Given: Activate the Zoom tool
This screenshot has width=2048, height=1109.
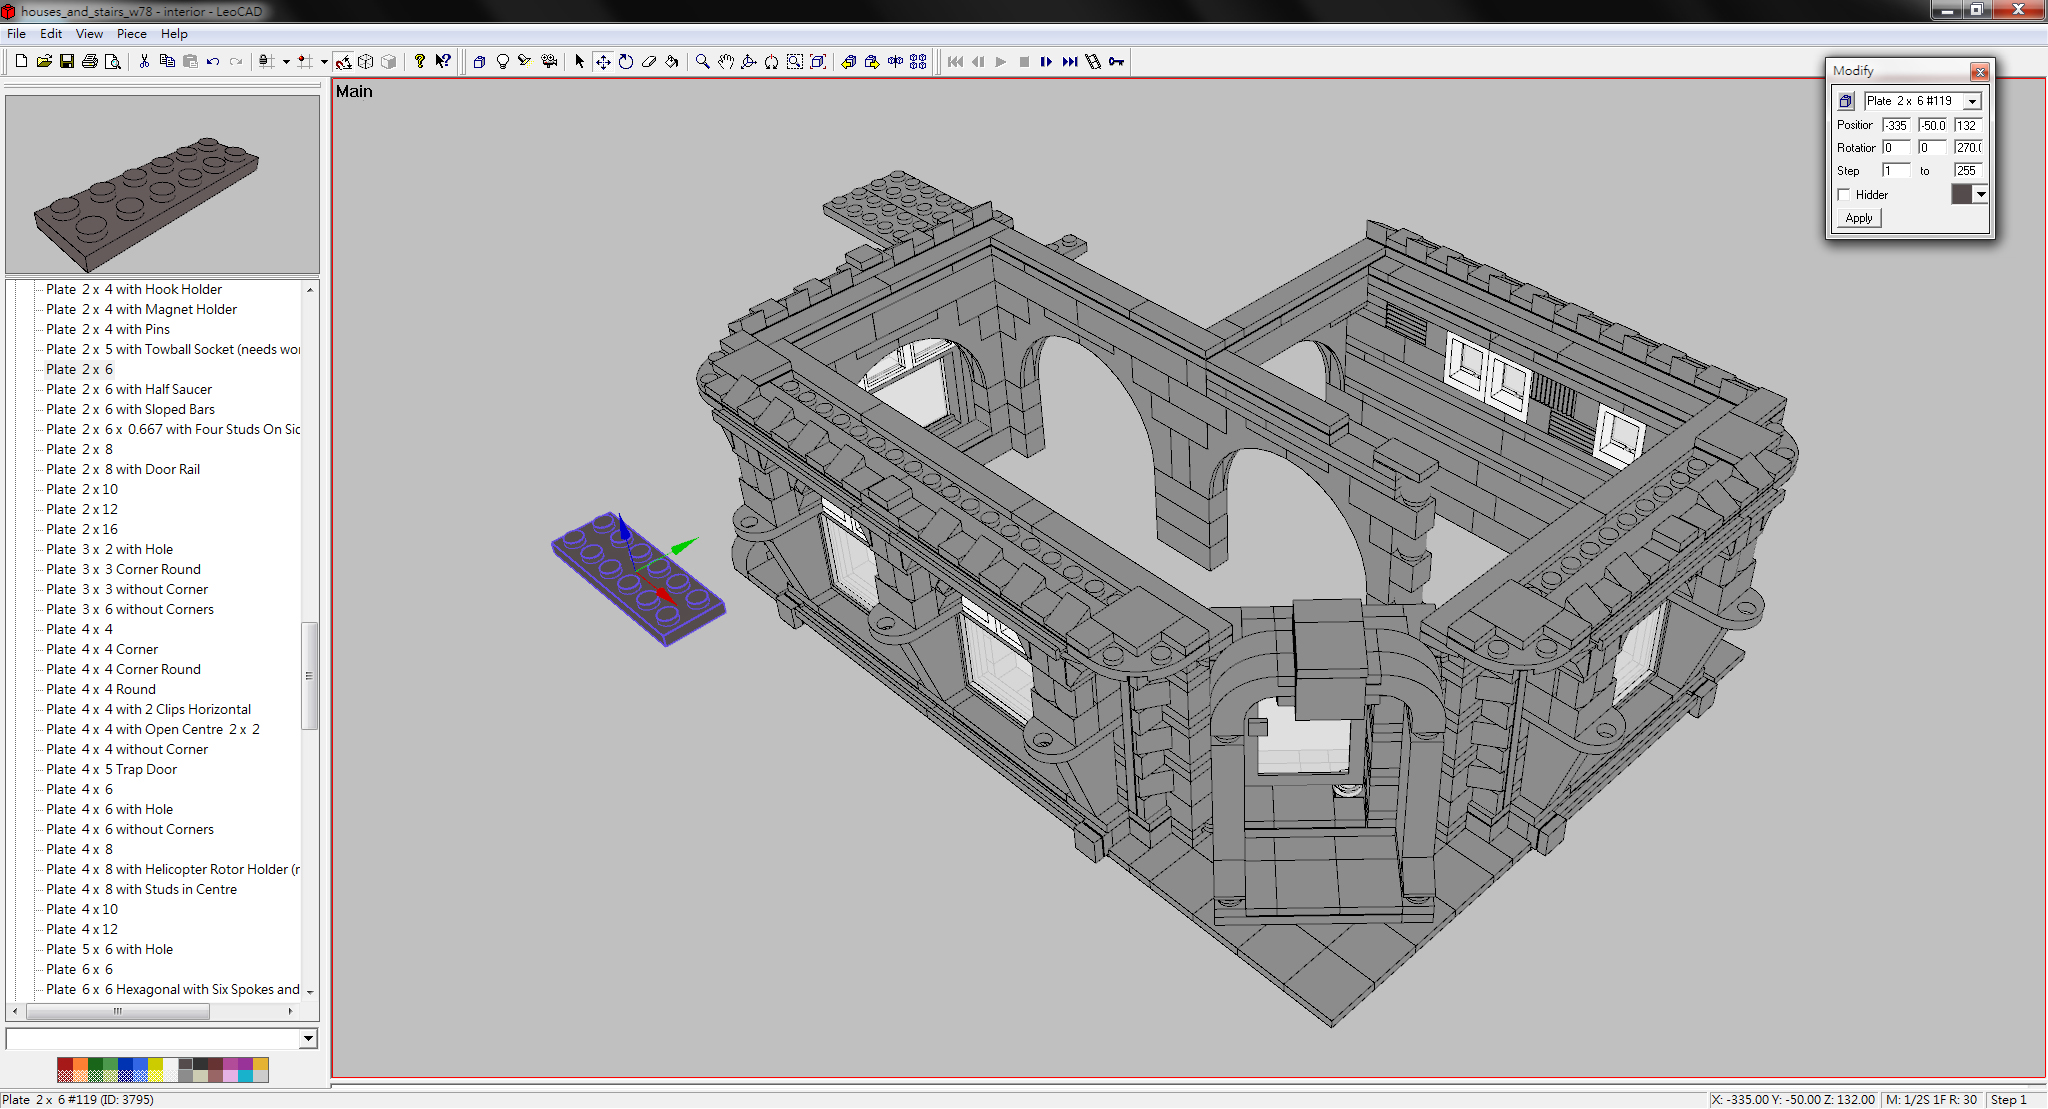Looking at the screenshot, I should coord(703,62).
